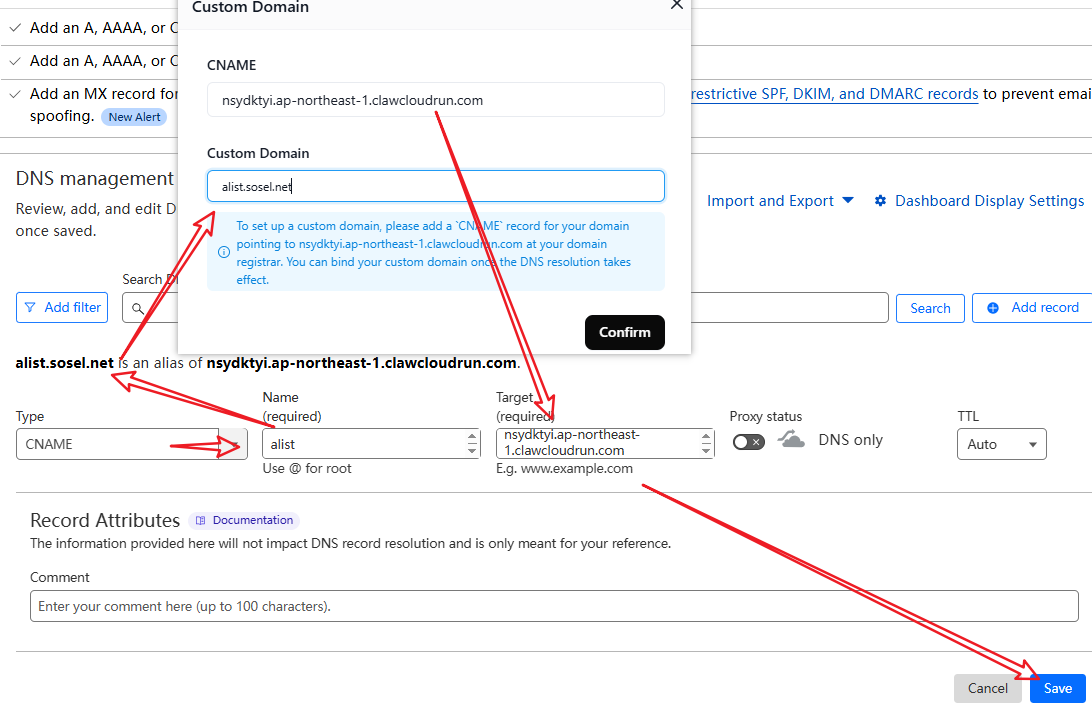
Task: Click the gear icon for Dashboard Display Settings
Action: pyautogui.click(x=880, y=201)
